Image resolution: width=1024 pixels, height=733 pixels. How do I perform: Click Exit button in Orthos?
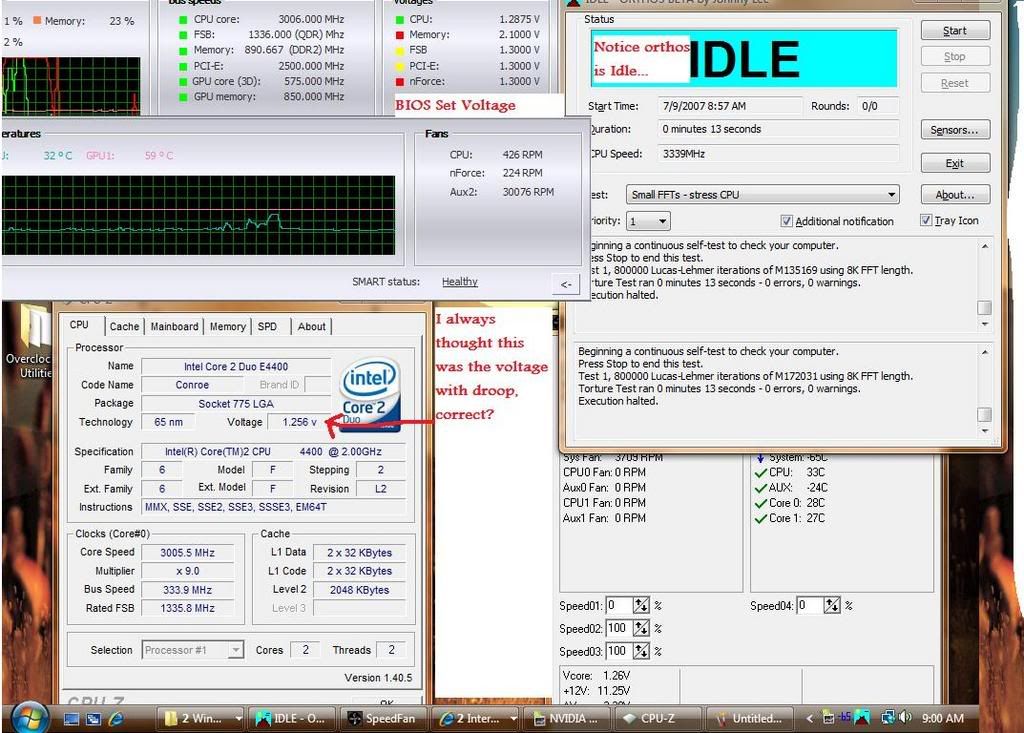coord(955,163)
